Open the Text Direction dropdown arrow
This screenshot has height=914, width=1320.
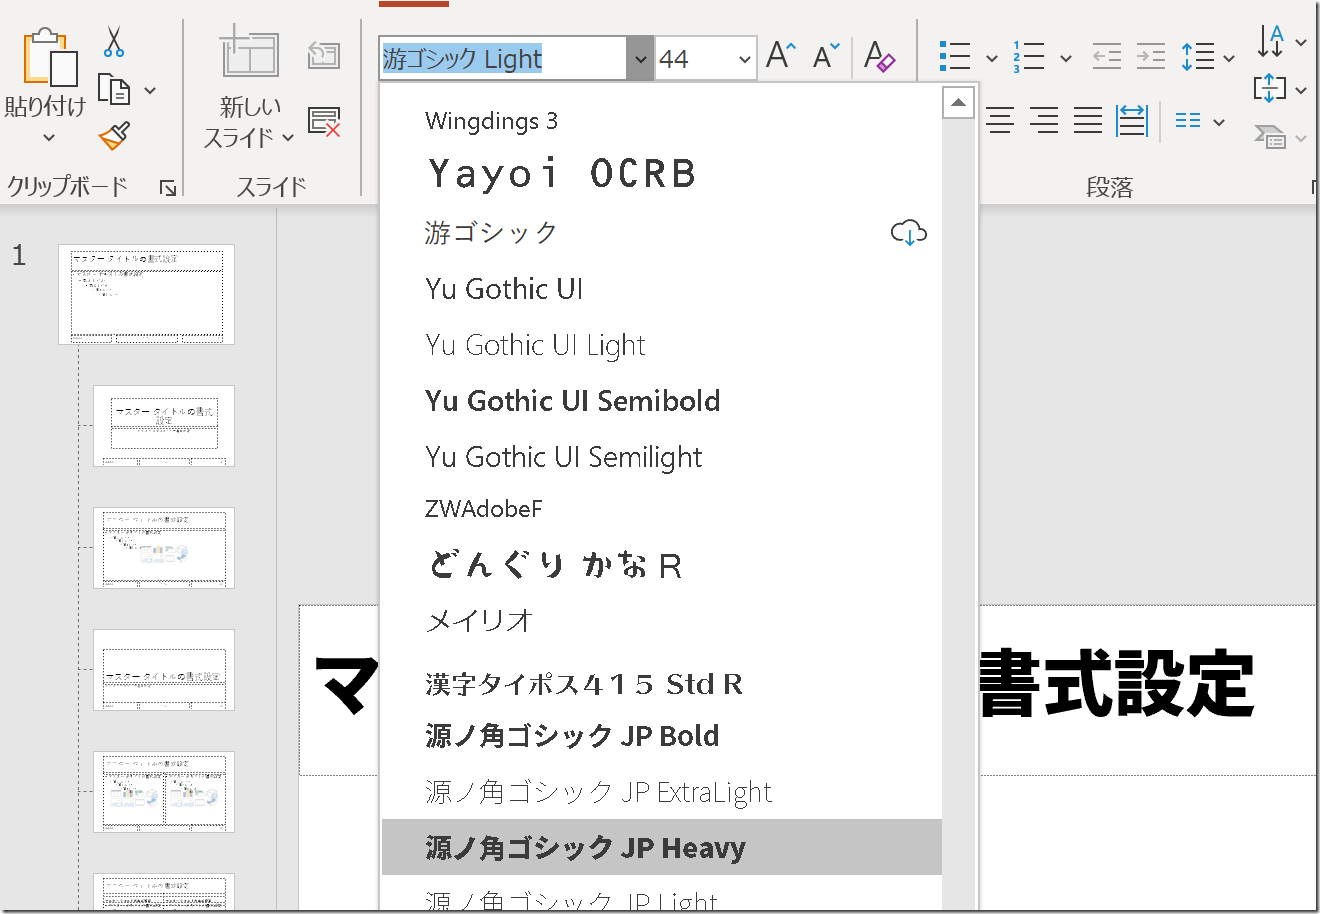pyautogui.click(x=1301, y=43)
